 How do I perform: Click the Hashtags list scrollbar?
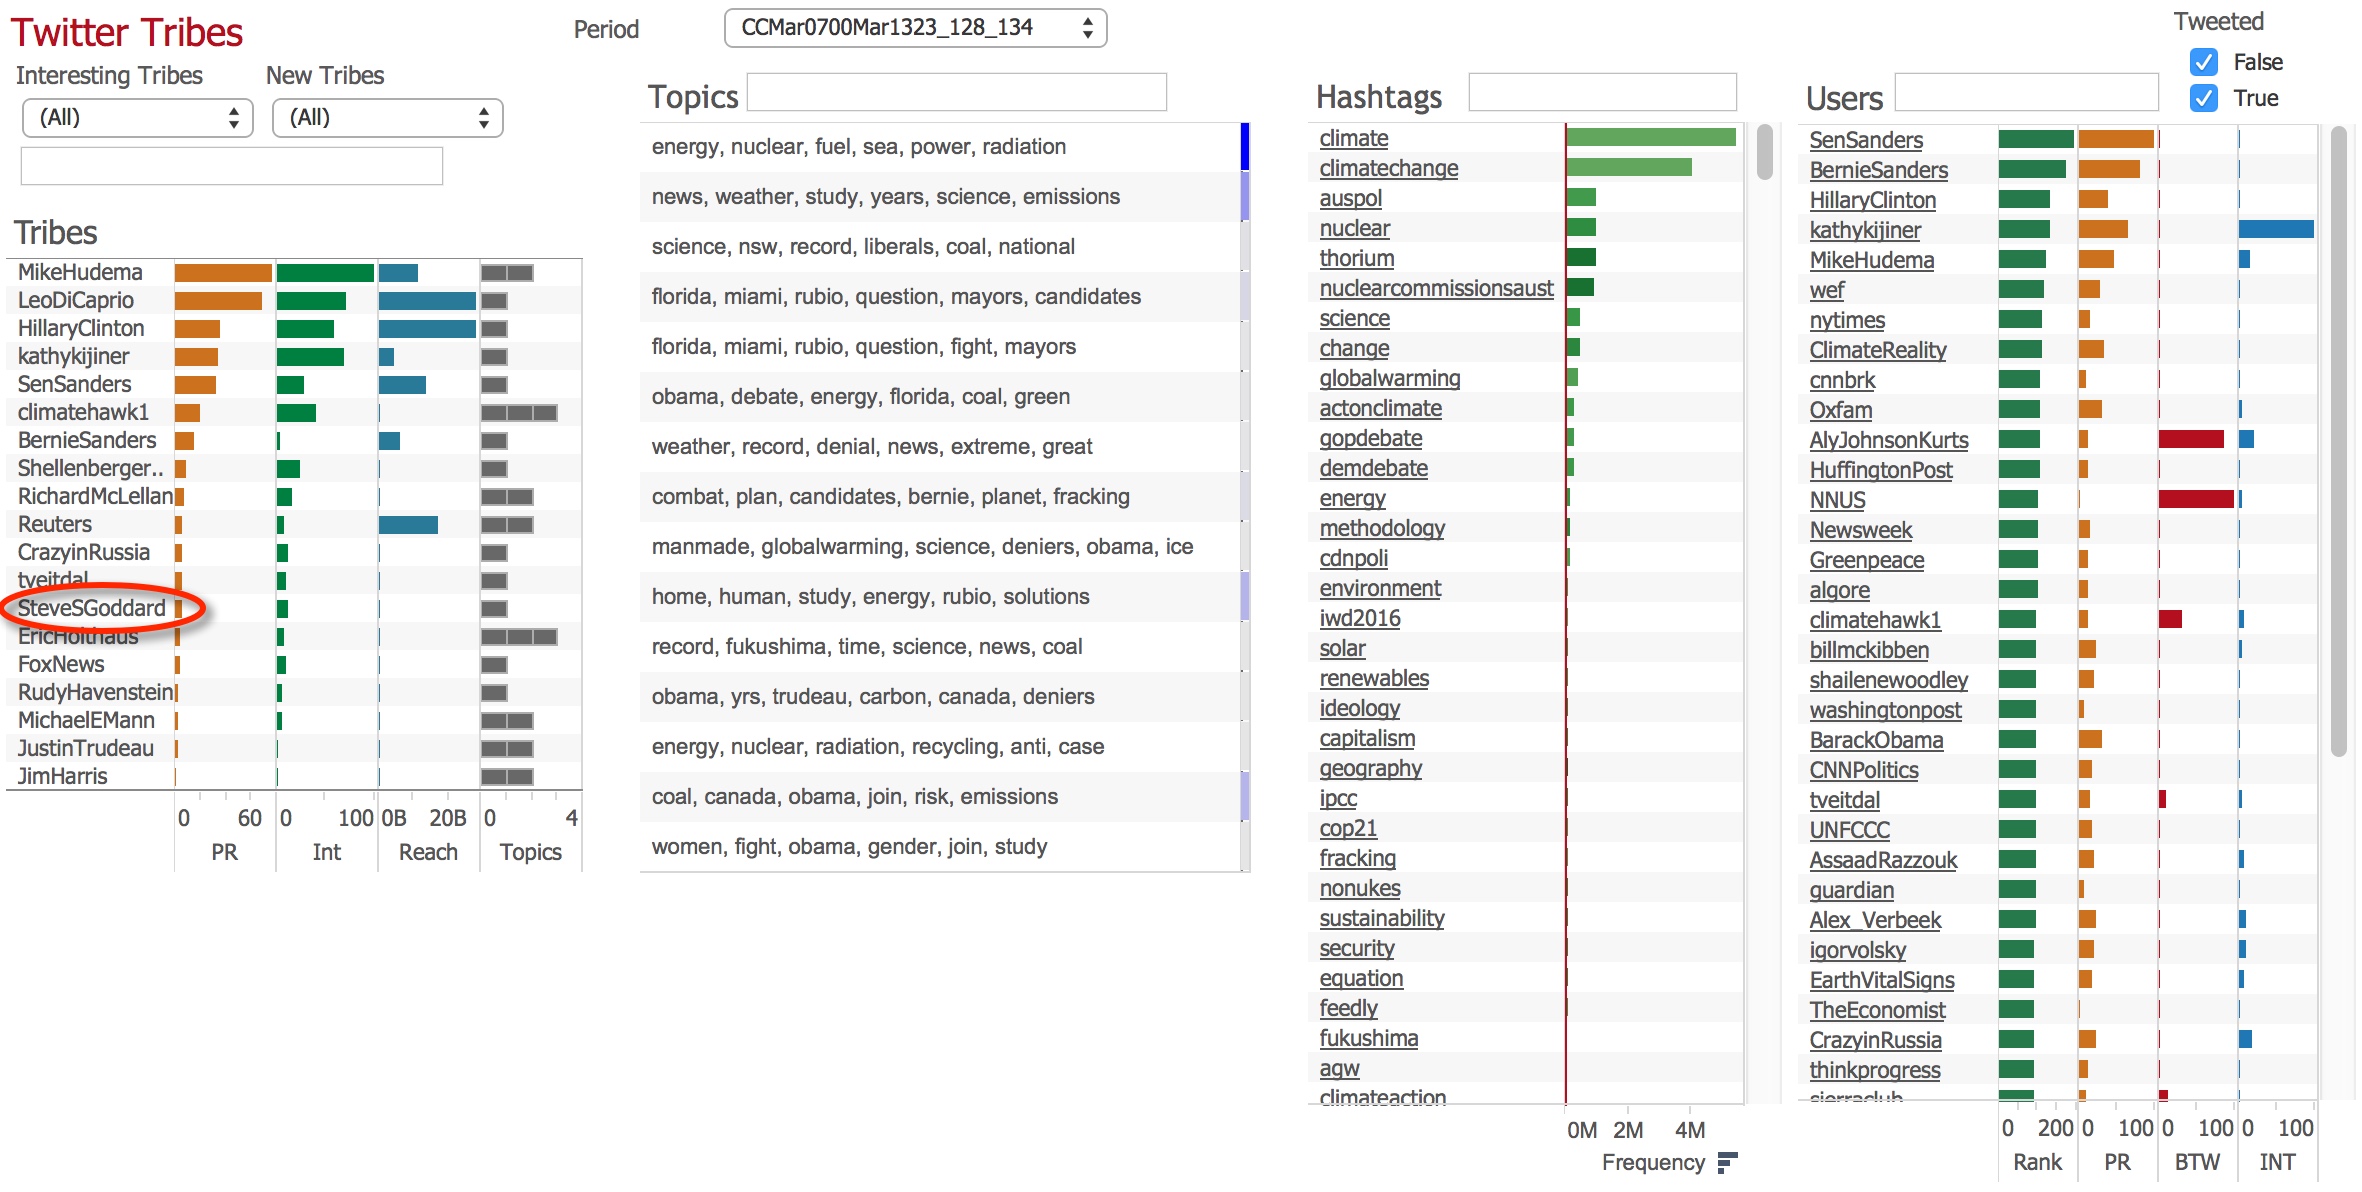point(1764,152)
